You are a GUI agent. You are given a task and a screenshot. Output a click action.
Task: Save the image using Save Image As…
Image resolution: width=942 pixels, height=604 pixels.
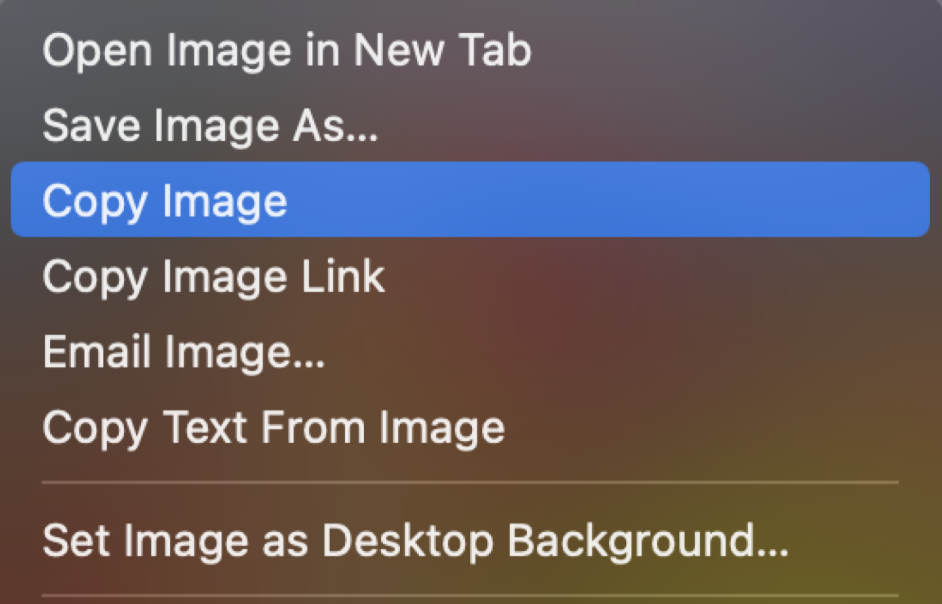pyautogui.click(x=210, y=126)
